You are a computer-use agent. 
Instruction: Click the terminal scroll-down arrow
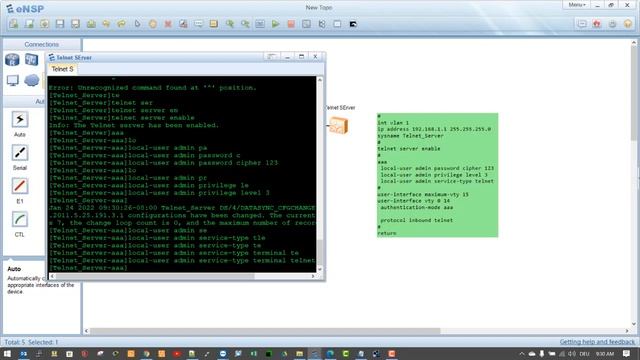click(320, 269)
